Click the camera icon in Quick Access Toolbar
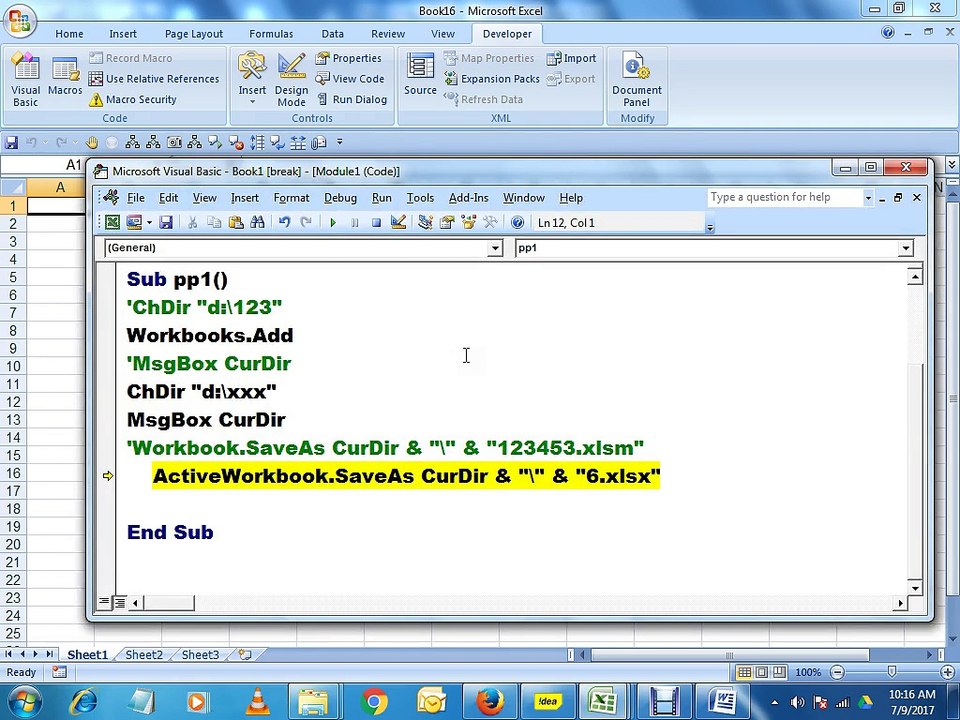The height and width of the screenshot is (720, 960). (x=174, y=143)
